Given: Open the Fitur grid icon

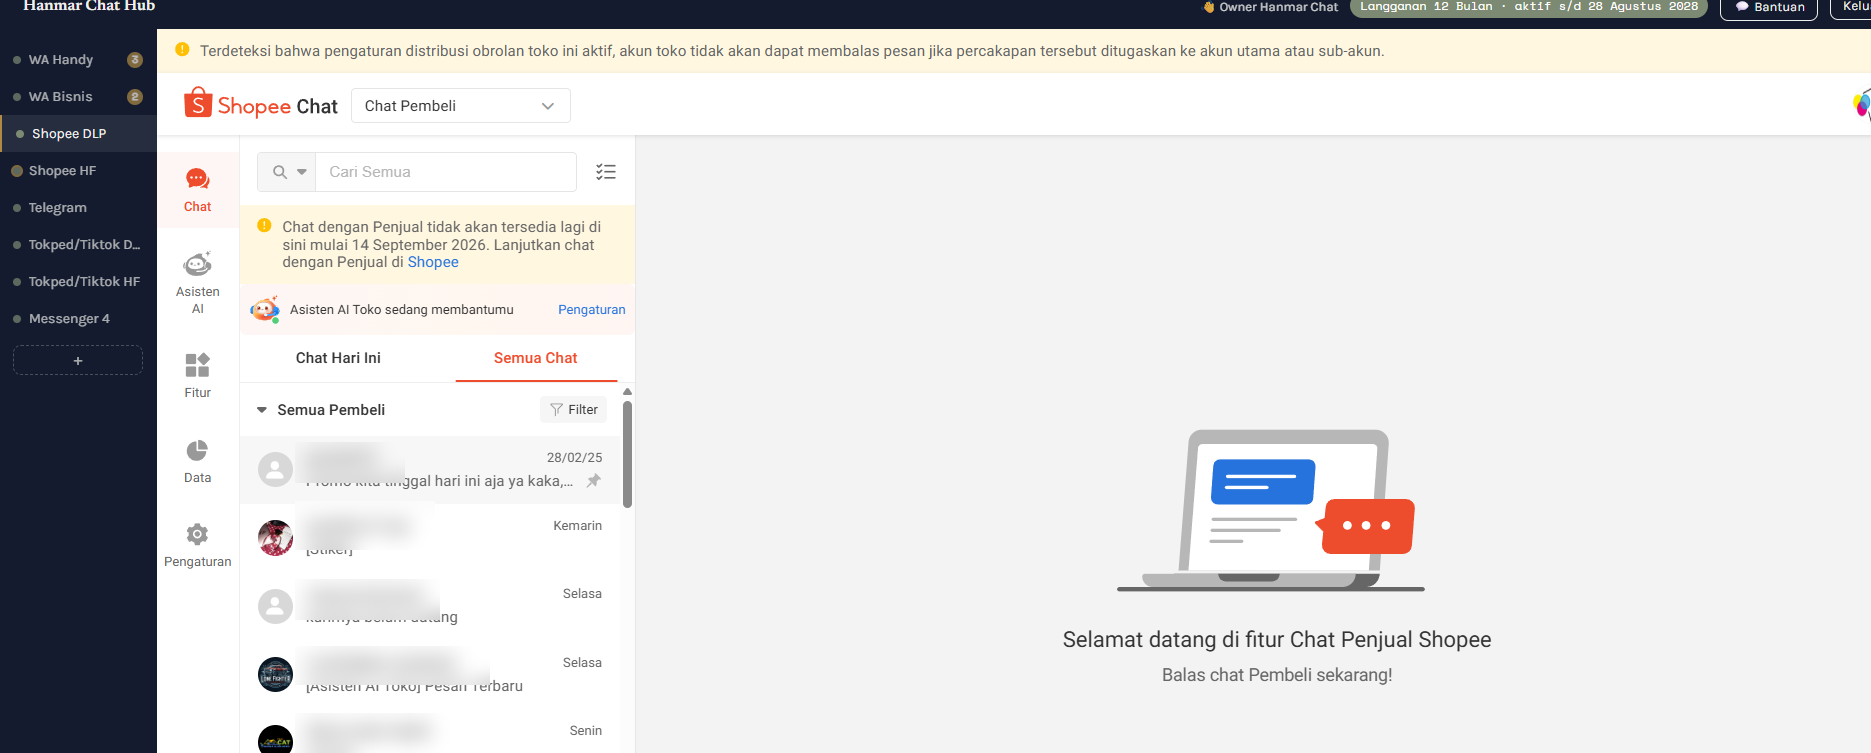Looking at the screenshot, I should click(198, 365).
